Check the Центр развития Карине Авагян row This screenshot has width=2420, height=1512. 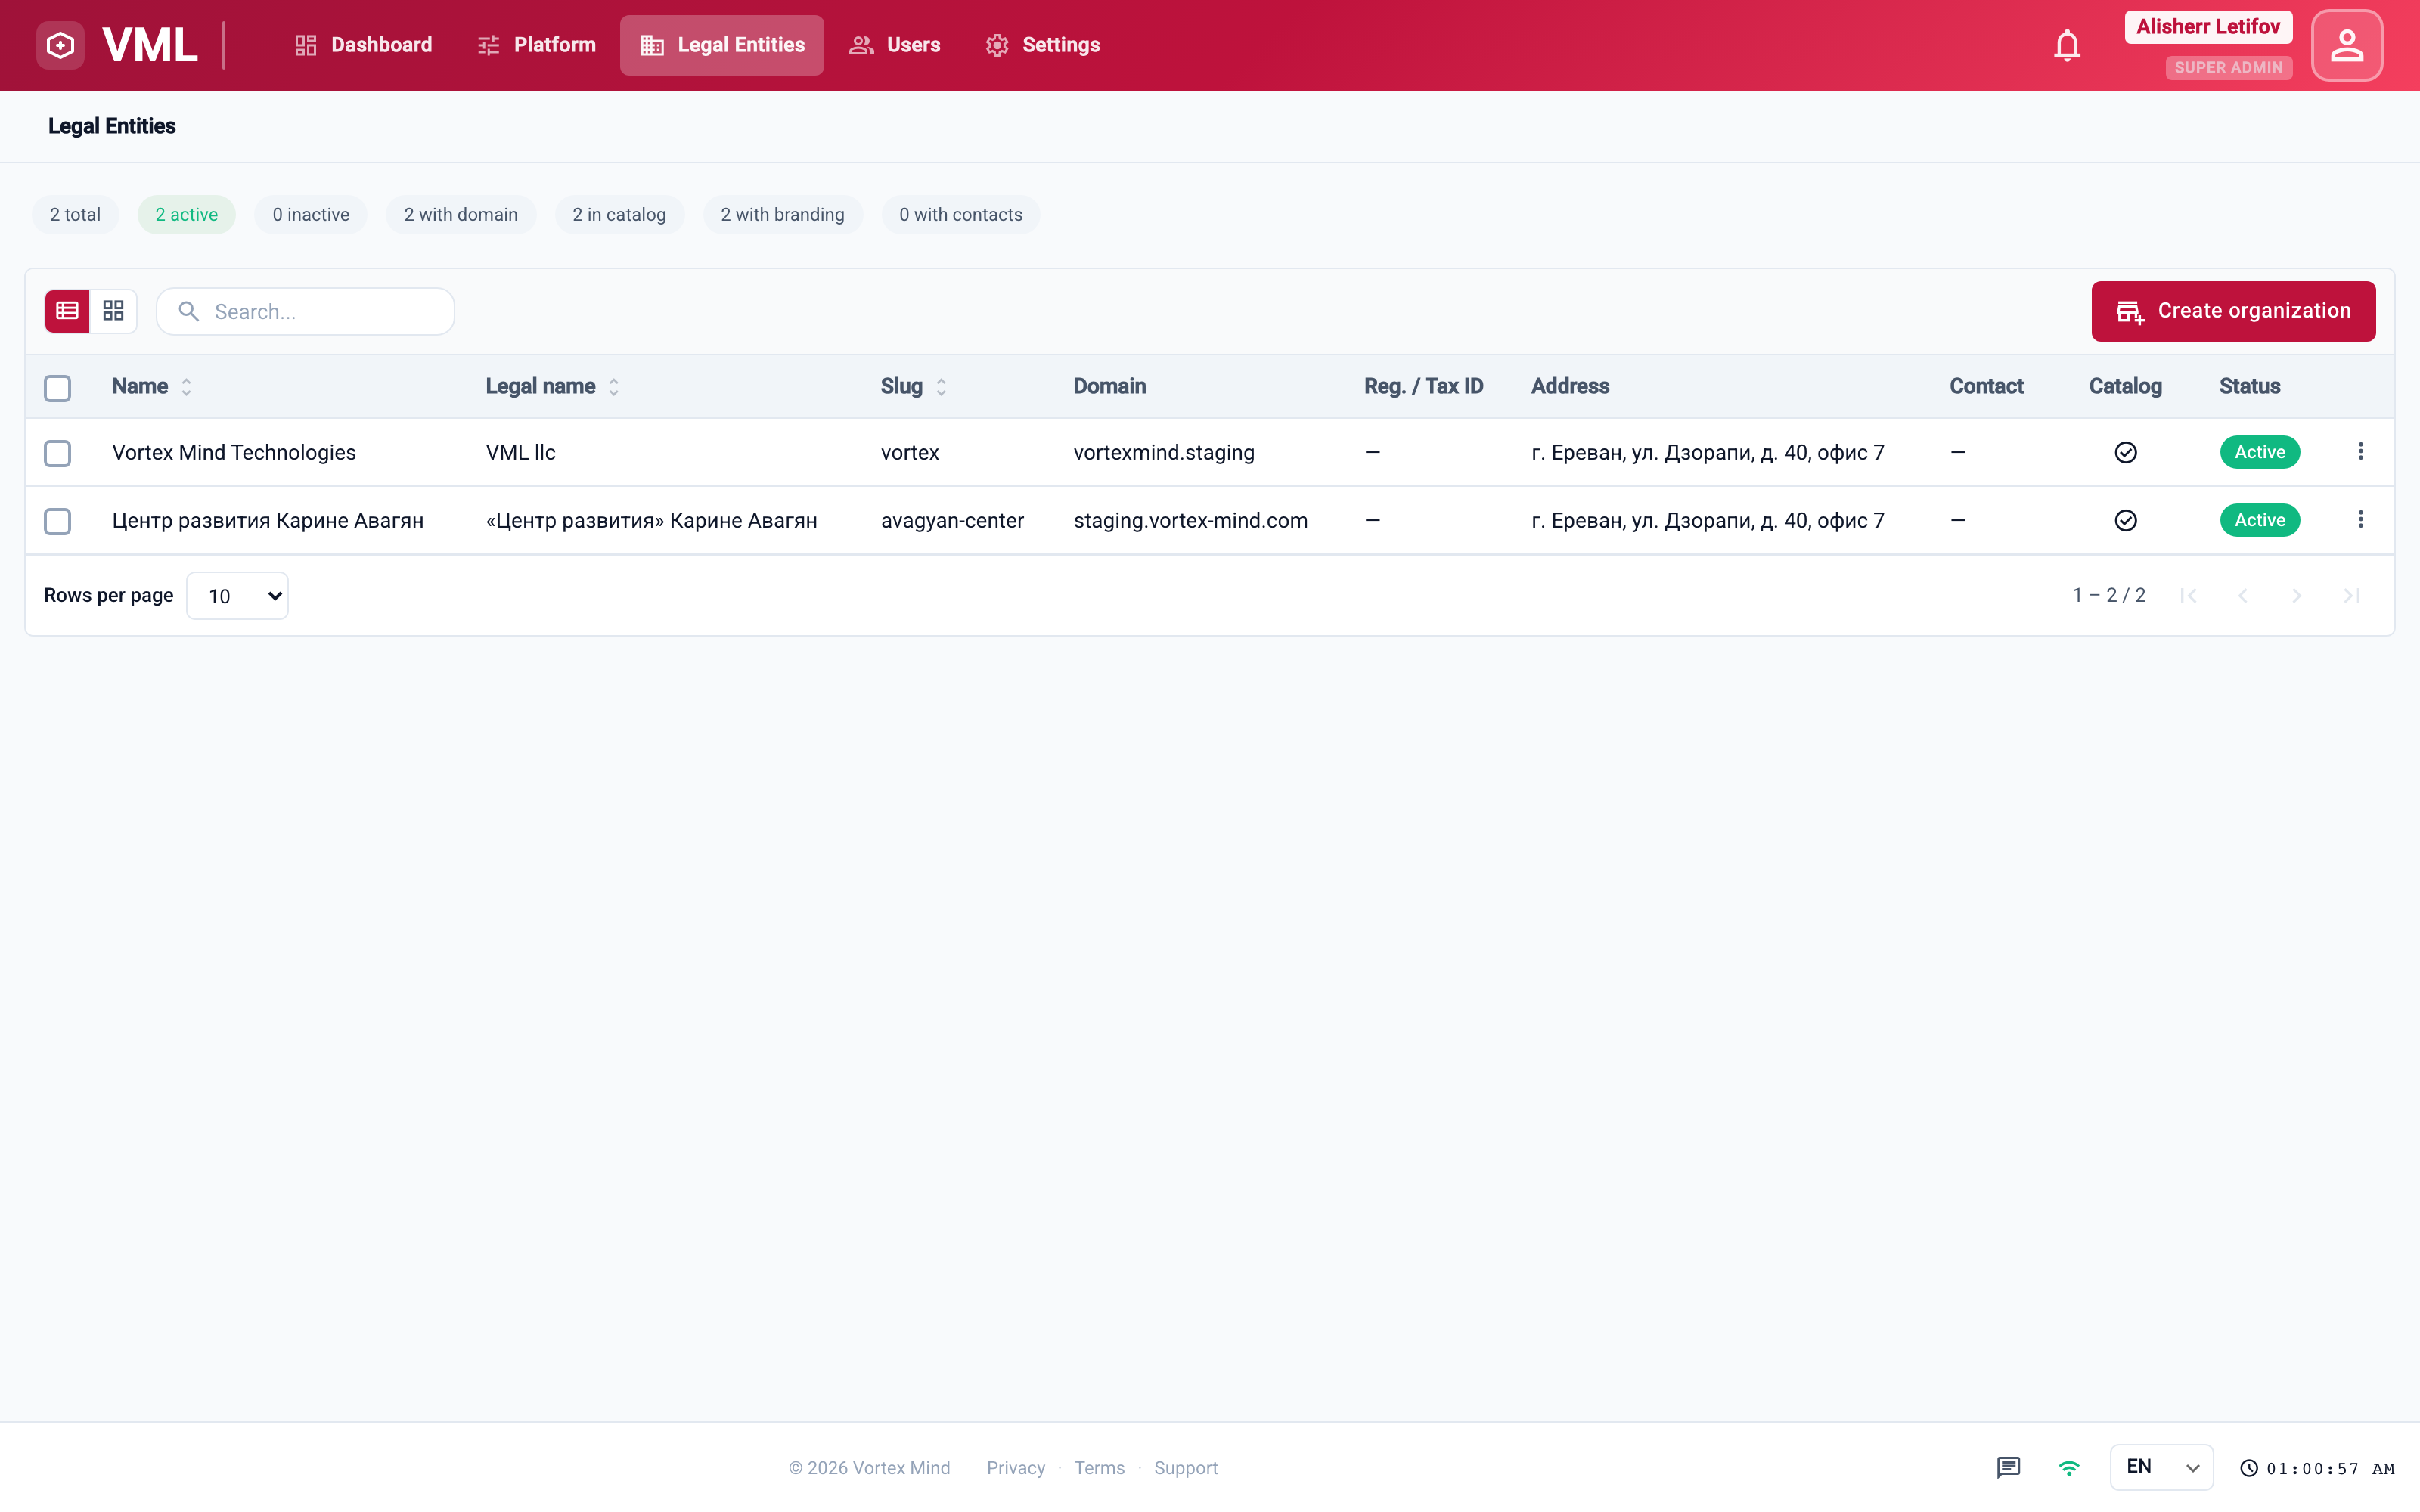click(x=57, y=521)
